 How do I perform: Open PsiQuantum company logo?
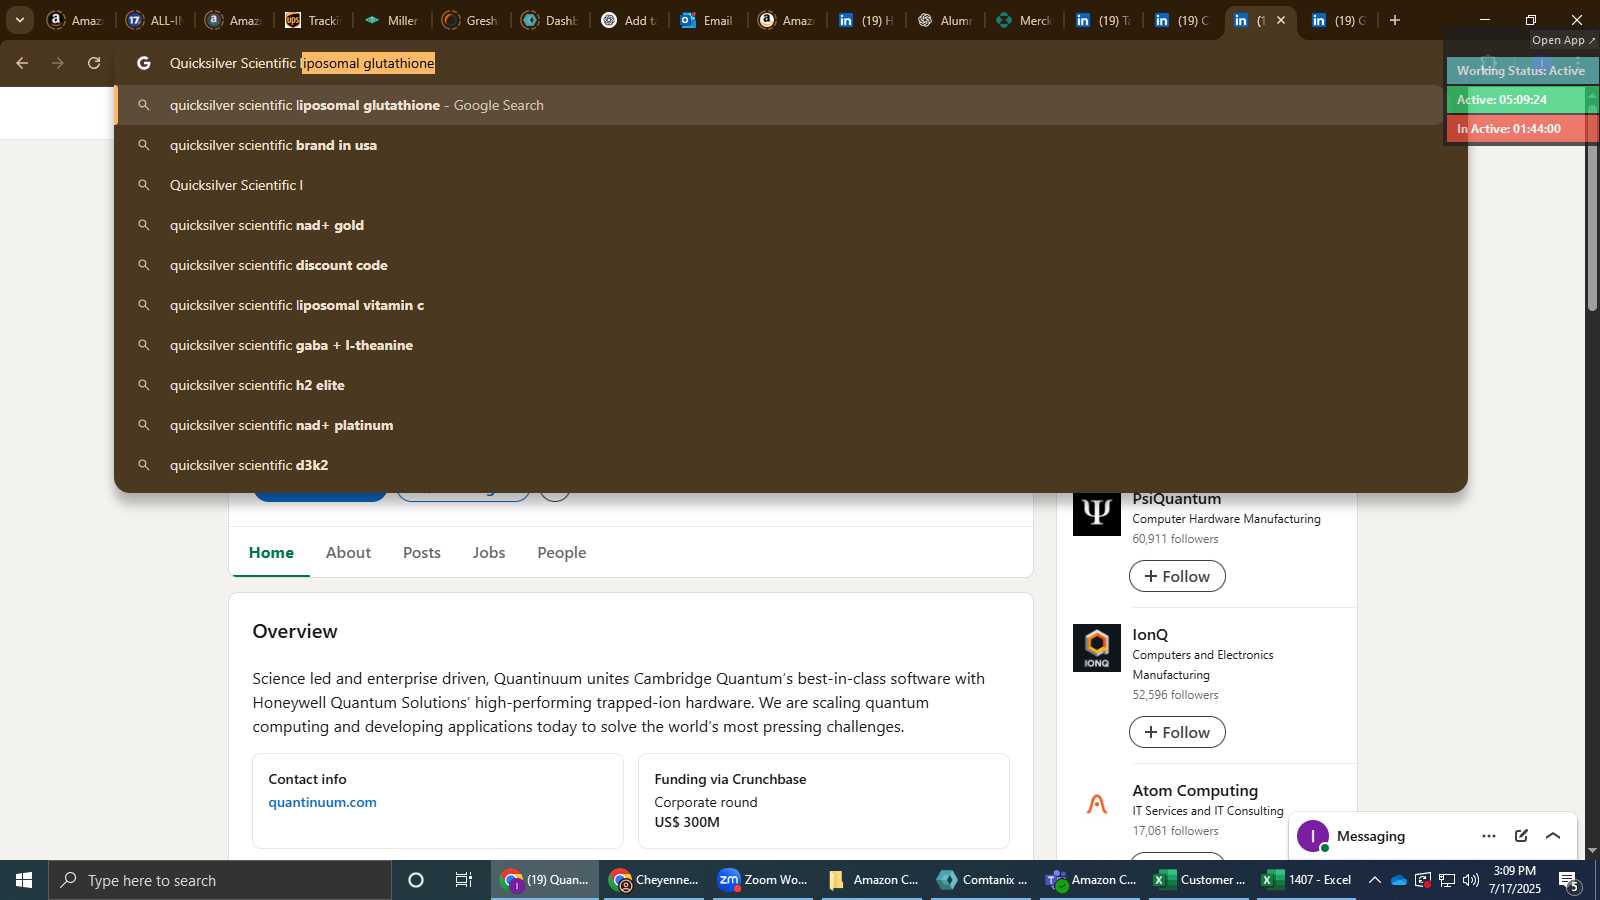[x=1097, y=512]
